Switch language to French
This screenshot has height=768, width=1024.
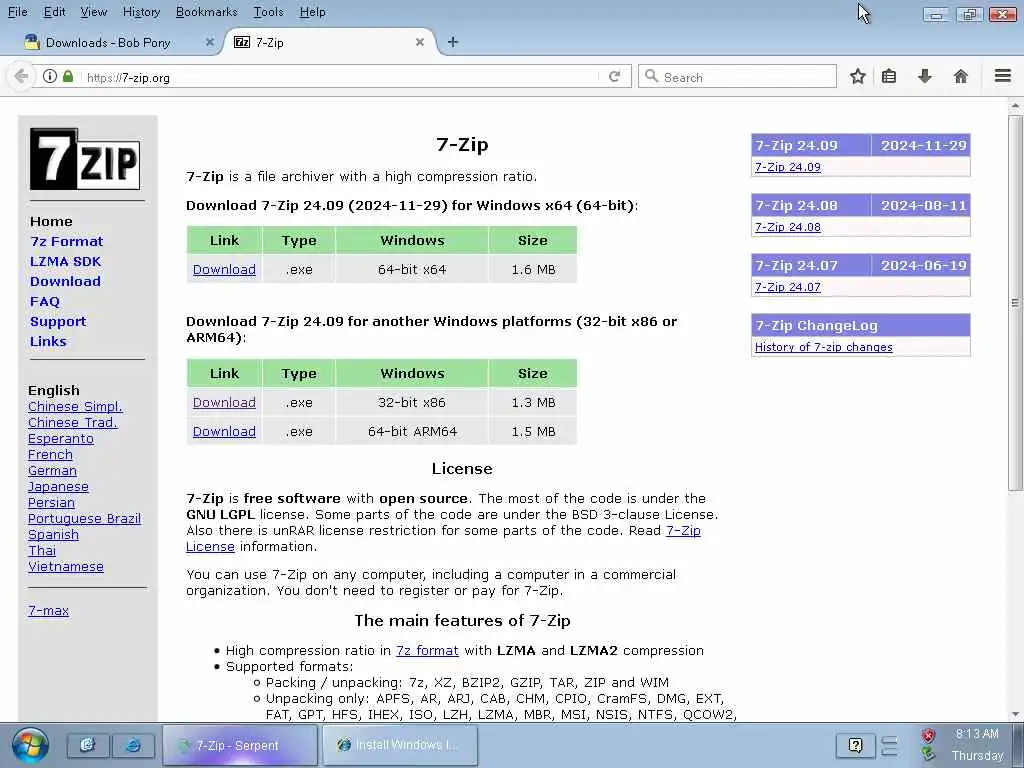(50, 455)
